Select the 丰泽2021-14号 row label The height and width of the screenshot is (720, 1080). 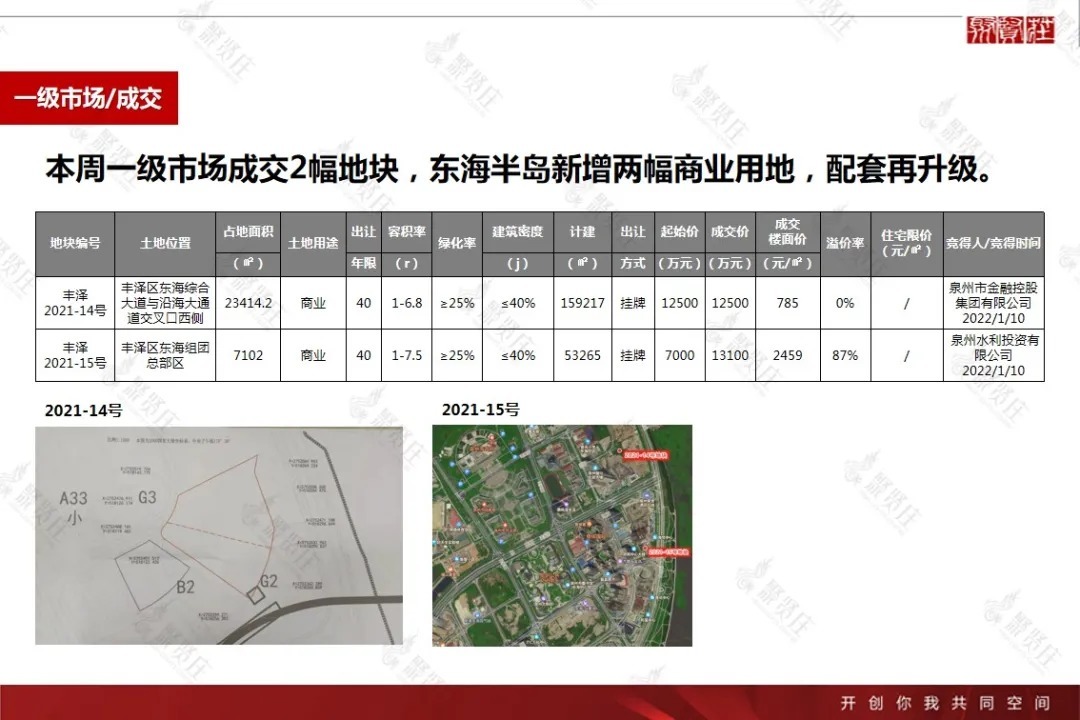click(x=75, y=302)
